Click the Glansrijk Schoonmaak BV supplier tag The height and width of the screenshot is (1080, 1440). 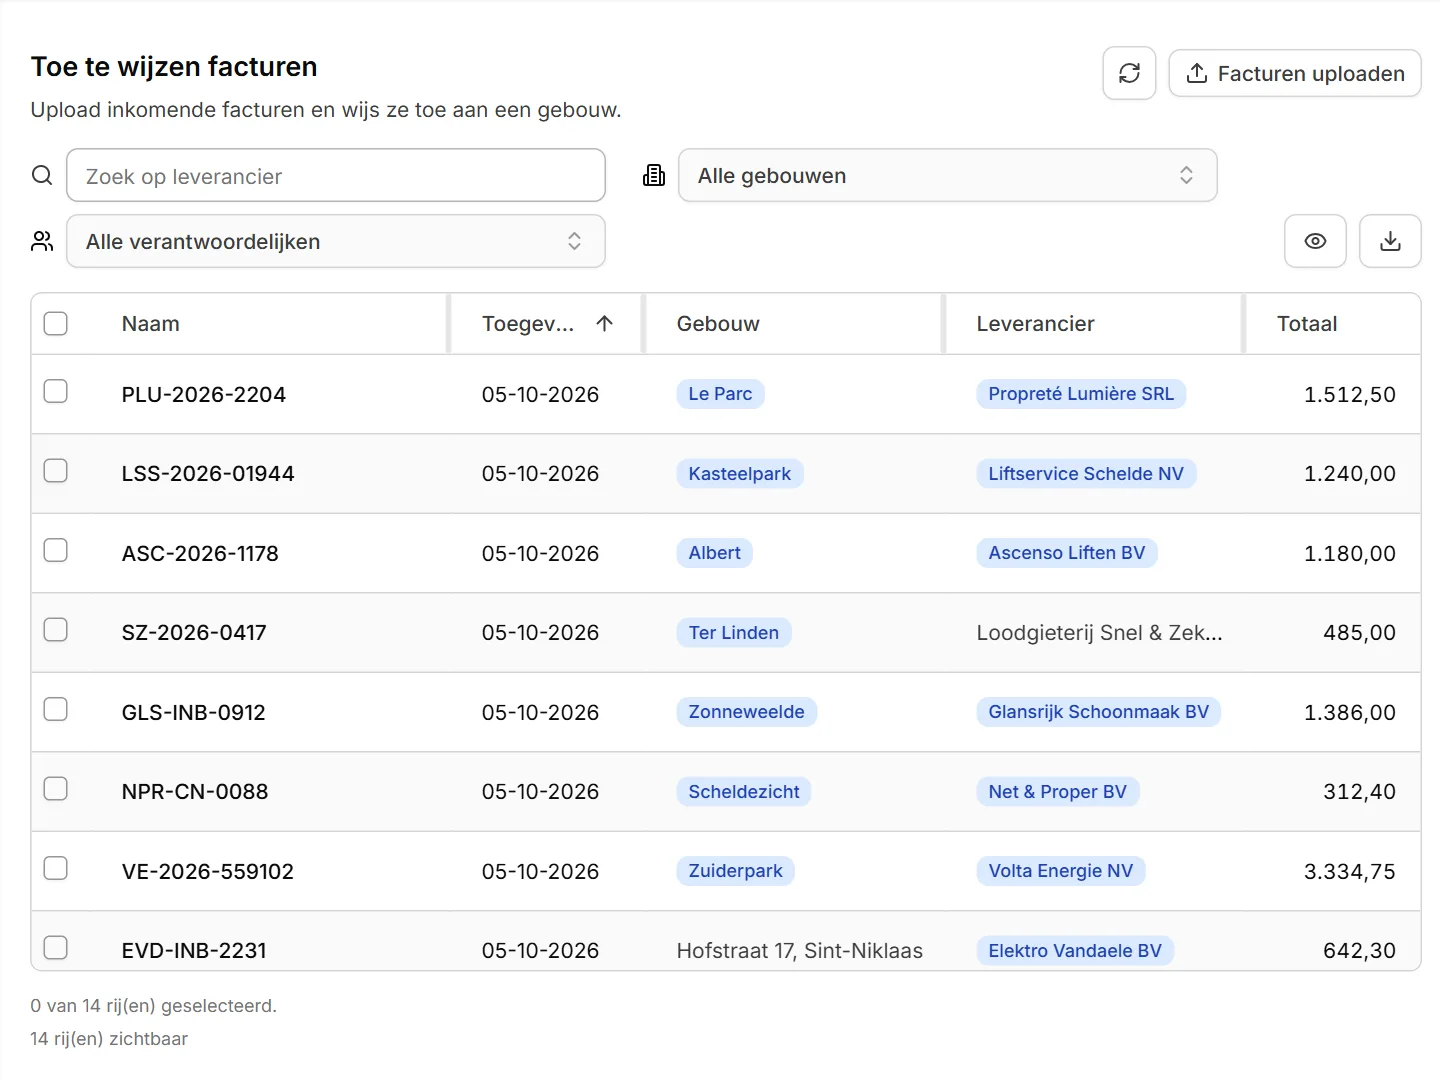pos(1098,712)
